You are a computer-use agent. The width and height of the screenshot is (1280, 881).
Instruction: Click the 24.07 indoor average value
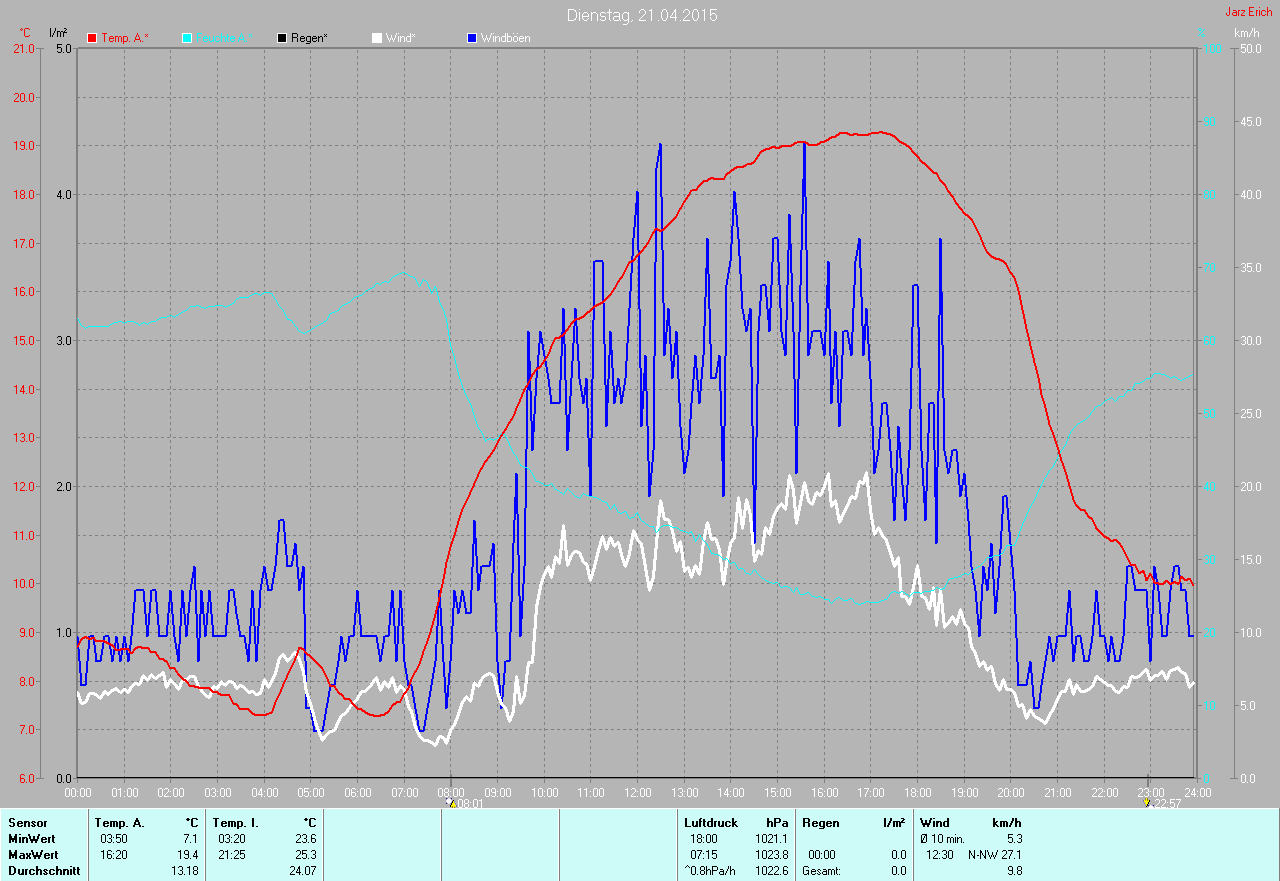click(301, 871)
